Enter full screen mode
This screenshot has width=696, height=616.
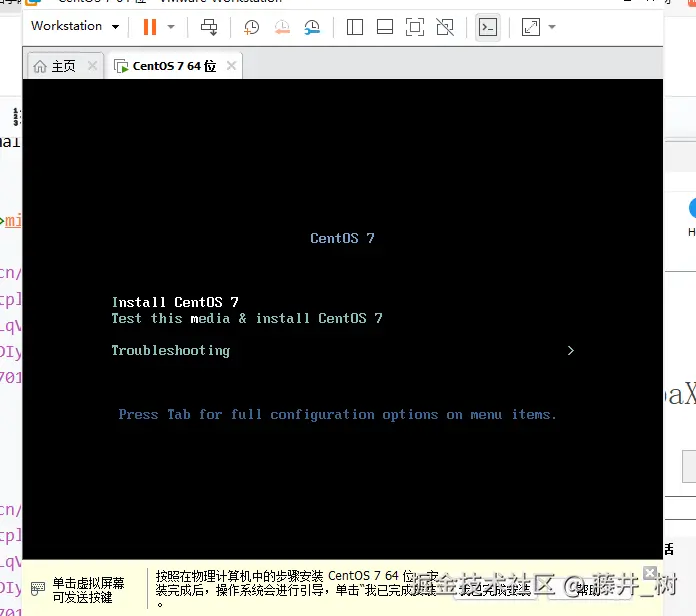tap(415, 27)
